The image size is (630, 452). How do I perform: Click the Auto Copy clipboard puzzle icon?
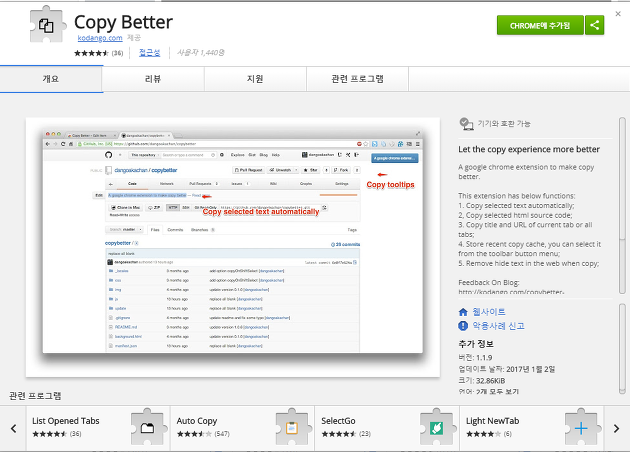tap(292, 427)
